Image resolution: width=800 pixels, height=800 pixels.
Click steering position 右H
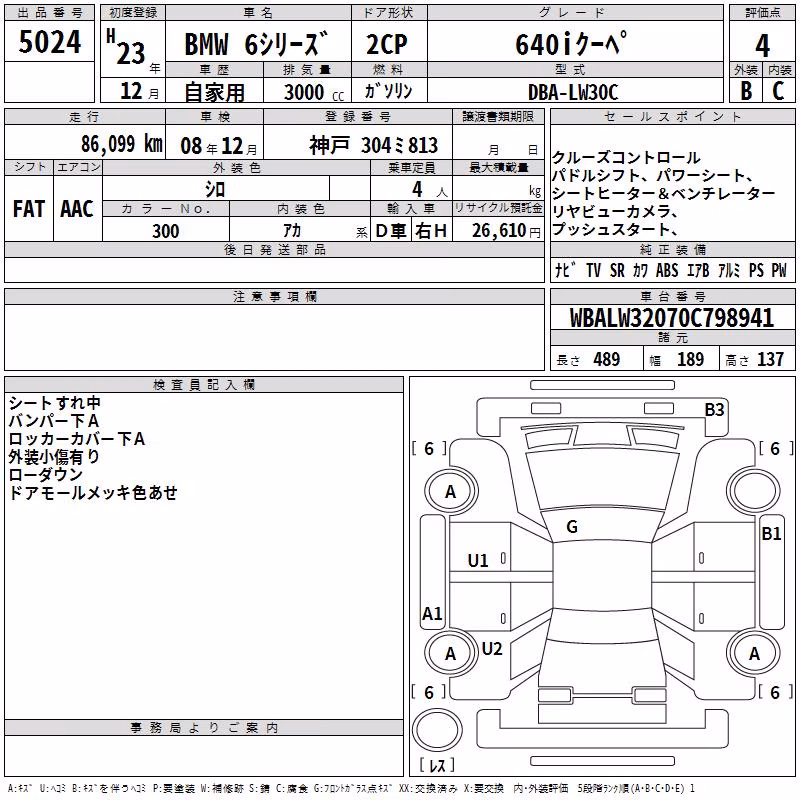[x=431, y=231]
